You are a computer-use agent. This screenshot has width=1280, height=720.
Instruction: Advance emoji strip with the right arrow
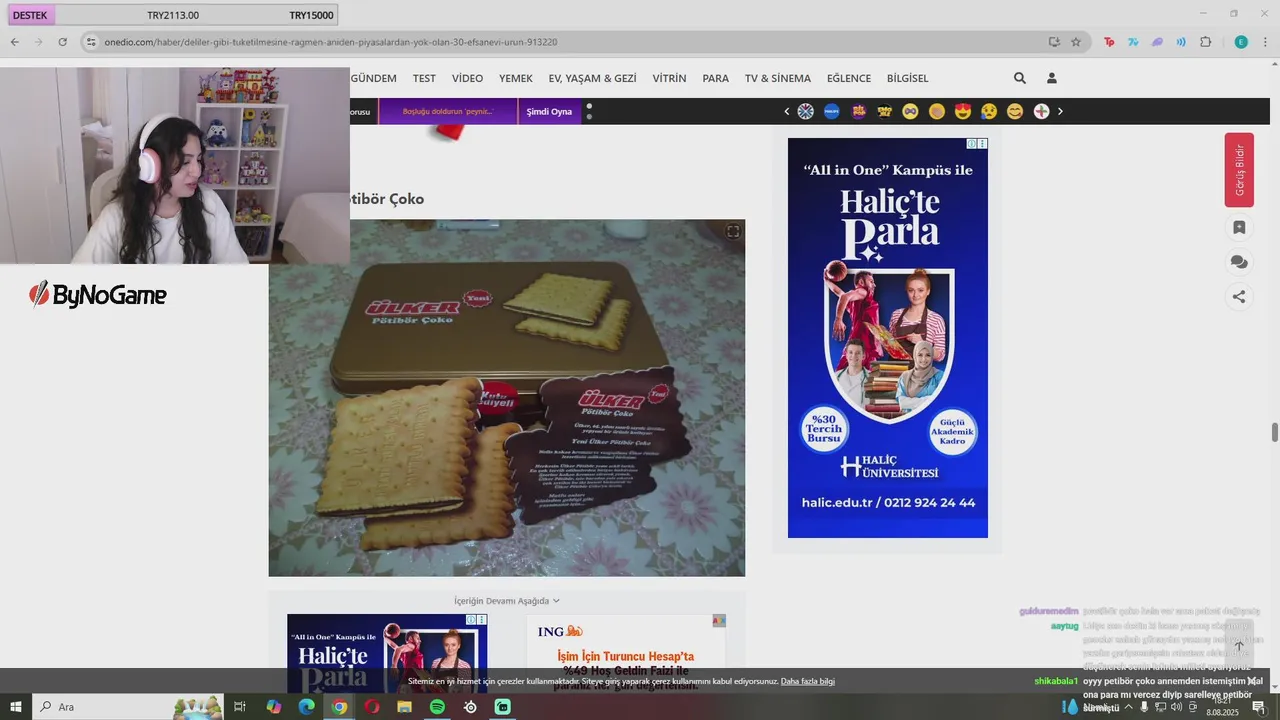[1060, 111]
